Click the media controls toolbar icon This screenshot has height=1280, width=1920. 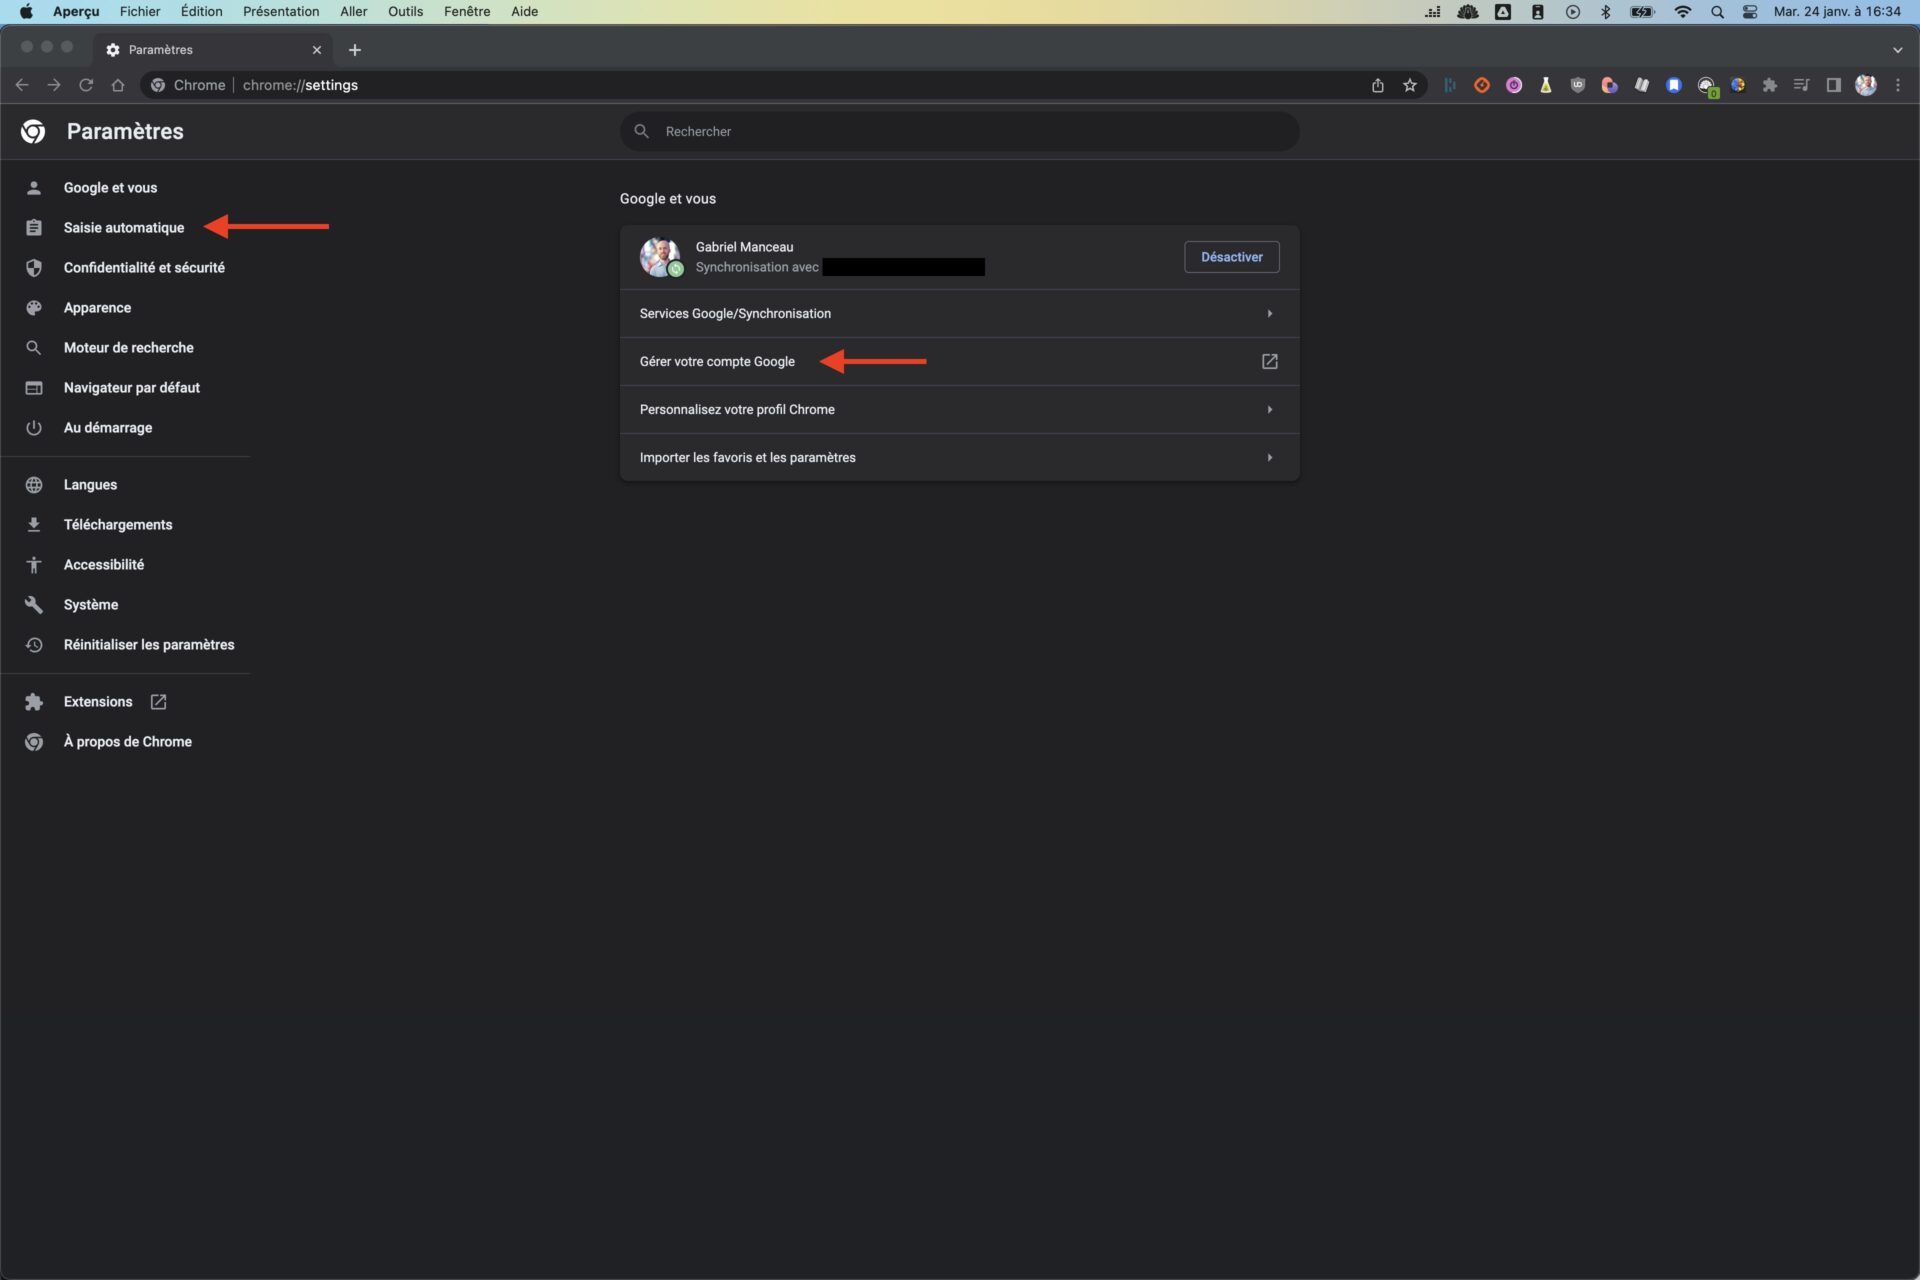[x=1801, y=85]
